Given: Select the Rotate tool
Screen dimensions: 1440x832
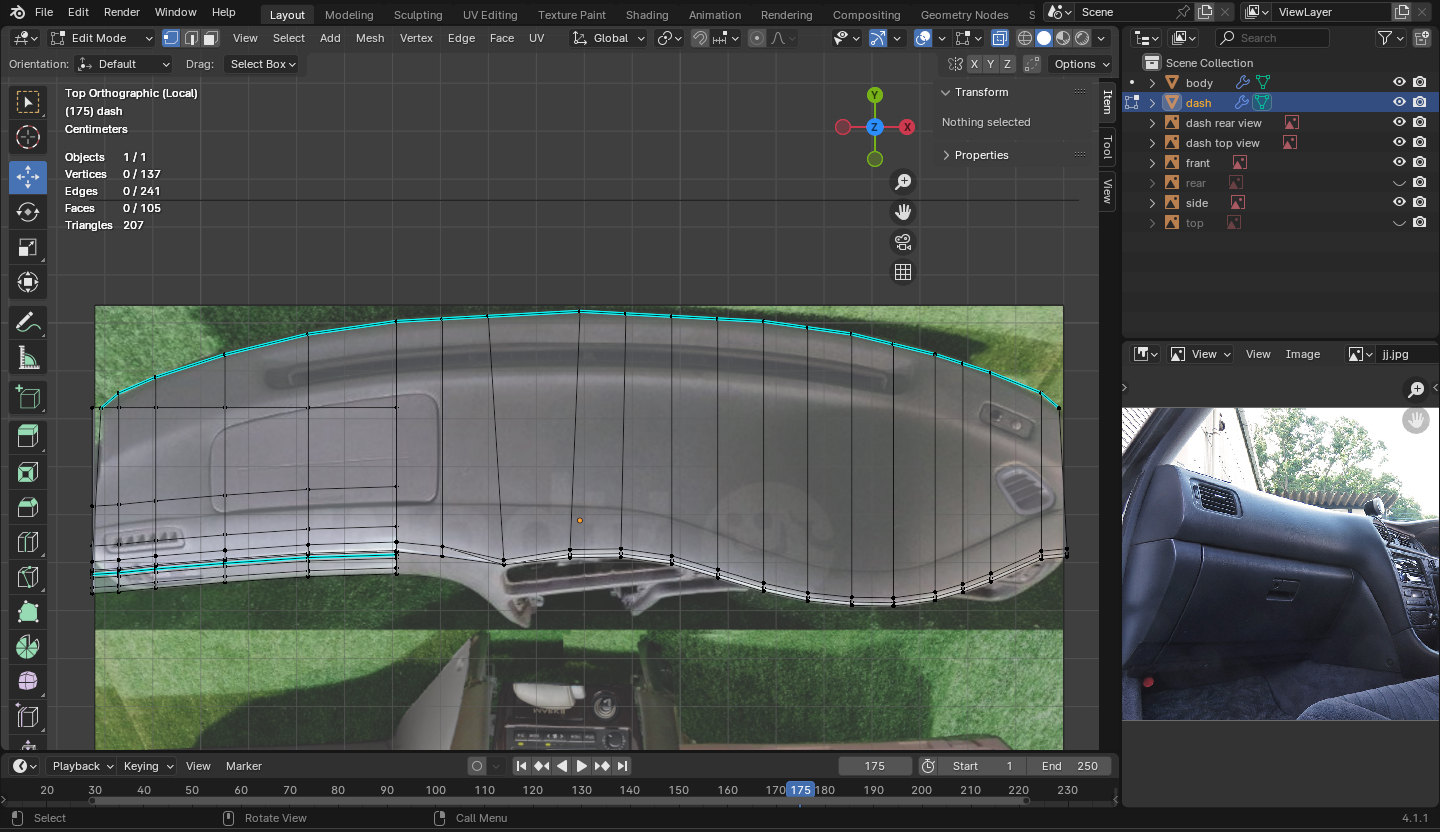Looking at the screenshot, I should [x=28, y=212].
